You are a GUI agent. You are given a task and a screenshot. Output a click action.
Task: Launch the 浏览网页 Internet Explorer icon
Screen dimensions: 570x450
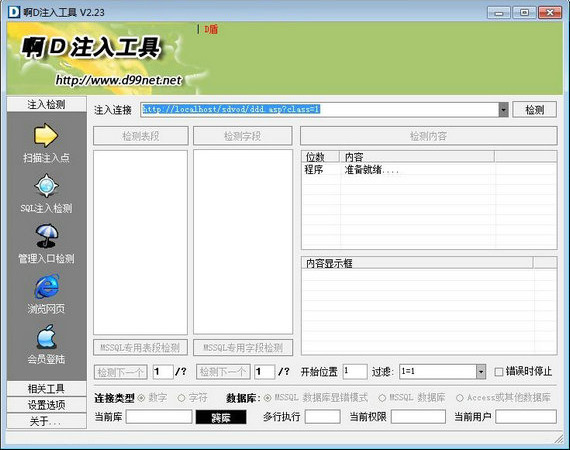click(x=47, y=286)
